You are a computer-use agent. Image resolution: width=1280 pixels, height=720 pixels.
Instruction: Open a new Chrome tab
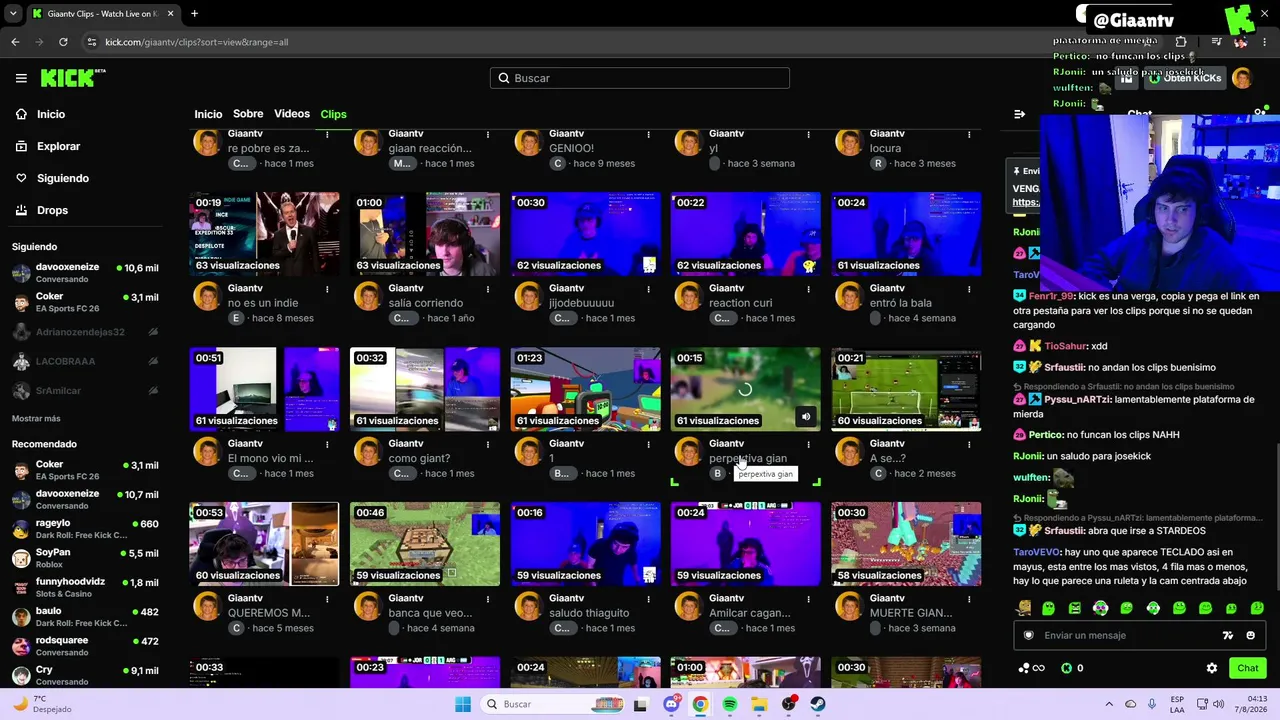point(194,14)
